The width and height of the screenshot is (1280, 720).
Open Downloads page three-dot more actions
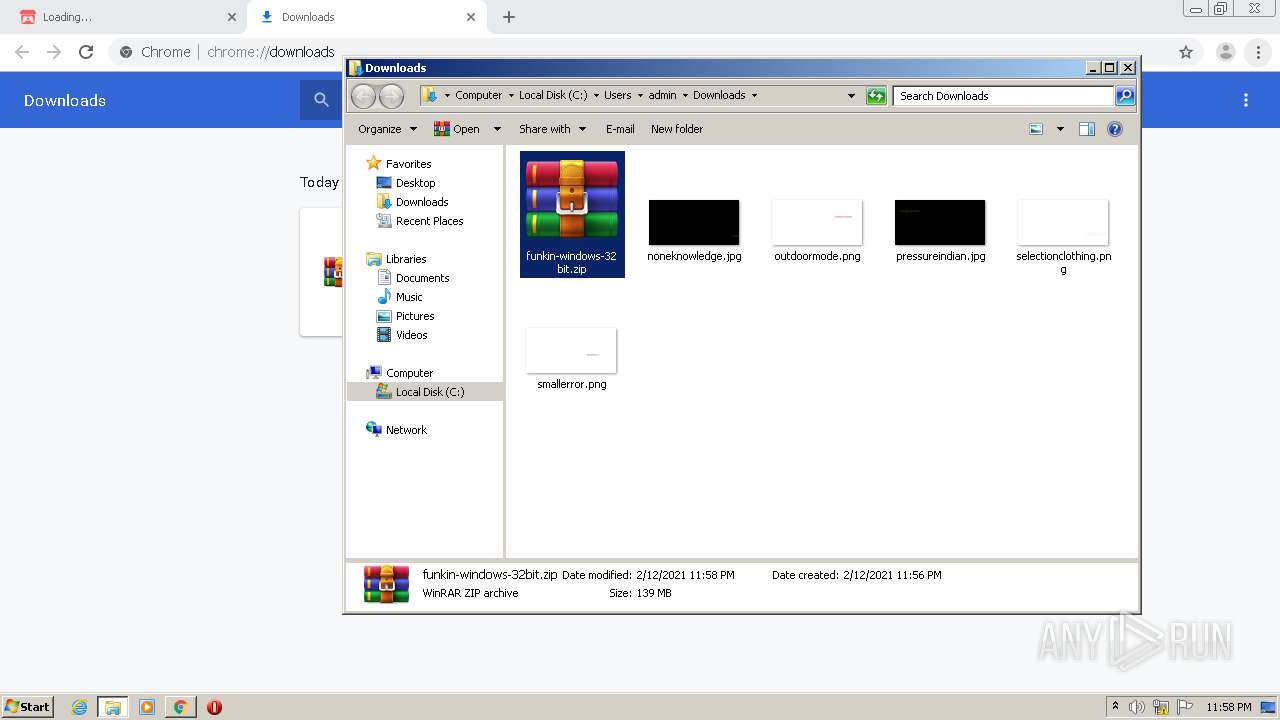[x=1246, y=100]
